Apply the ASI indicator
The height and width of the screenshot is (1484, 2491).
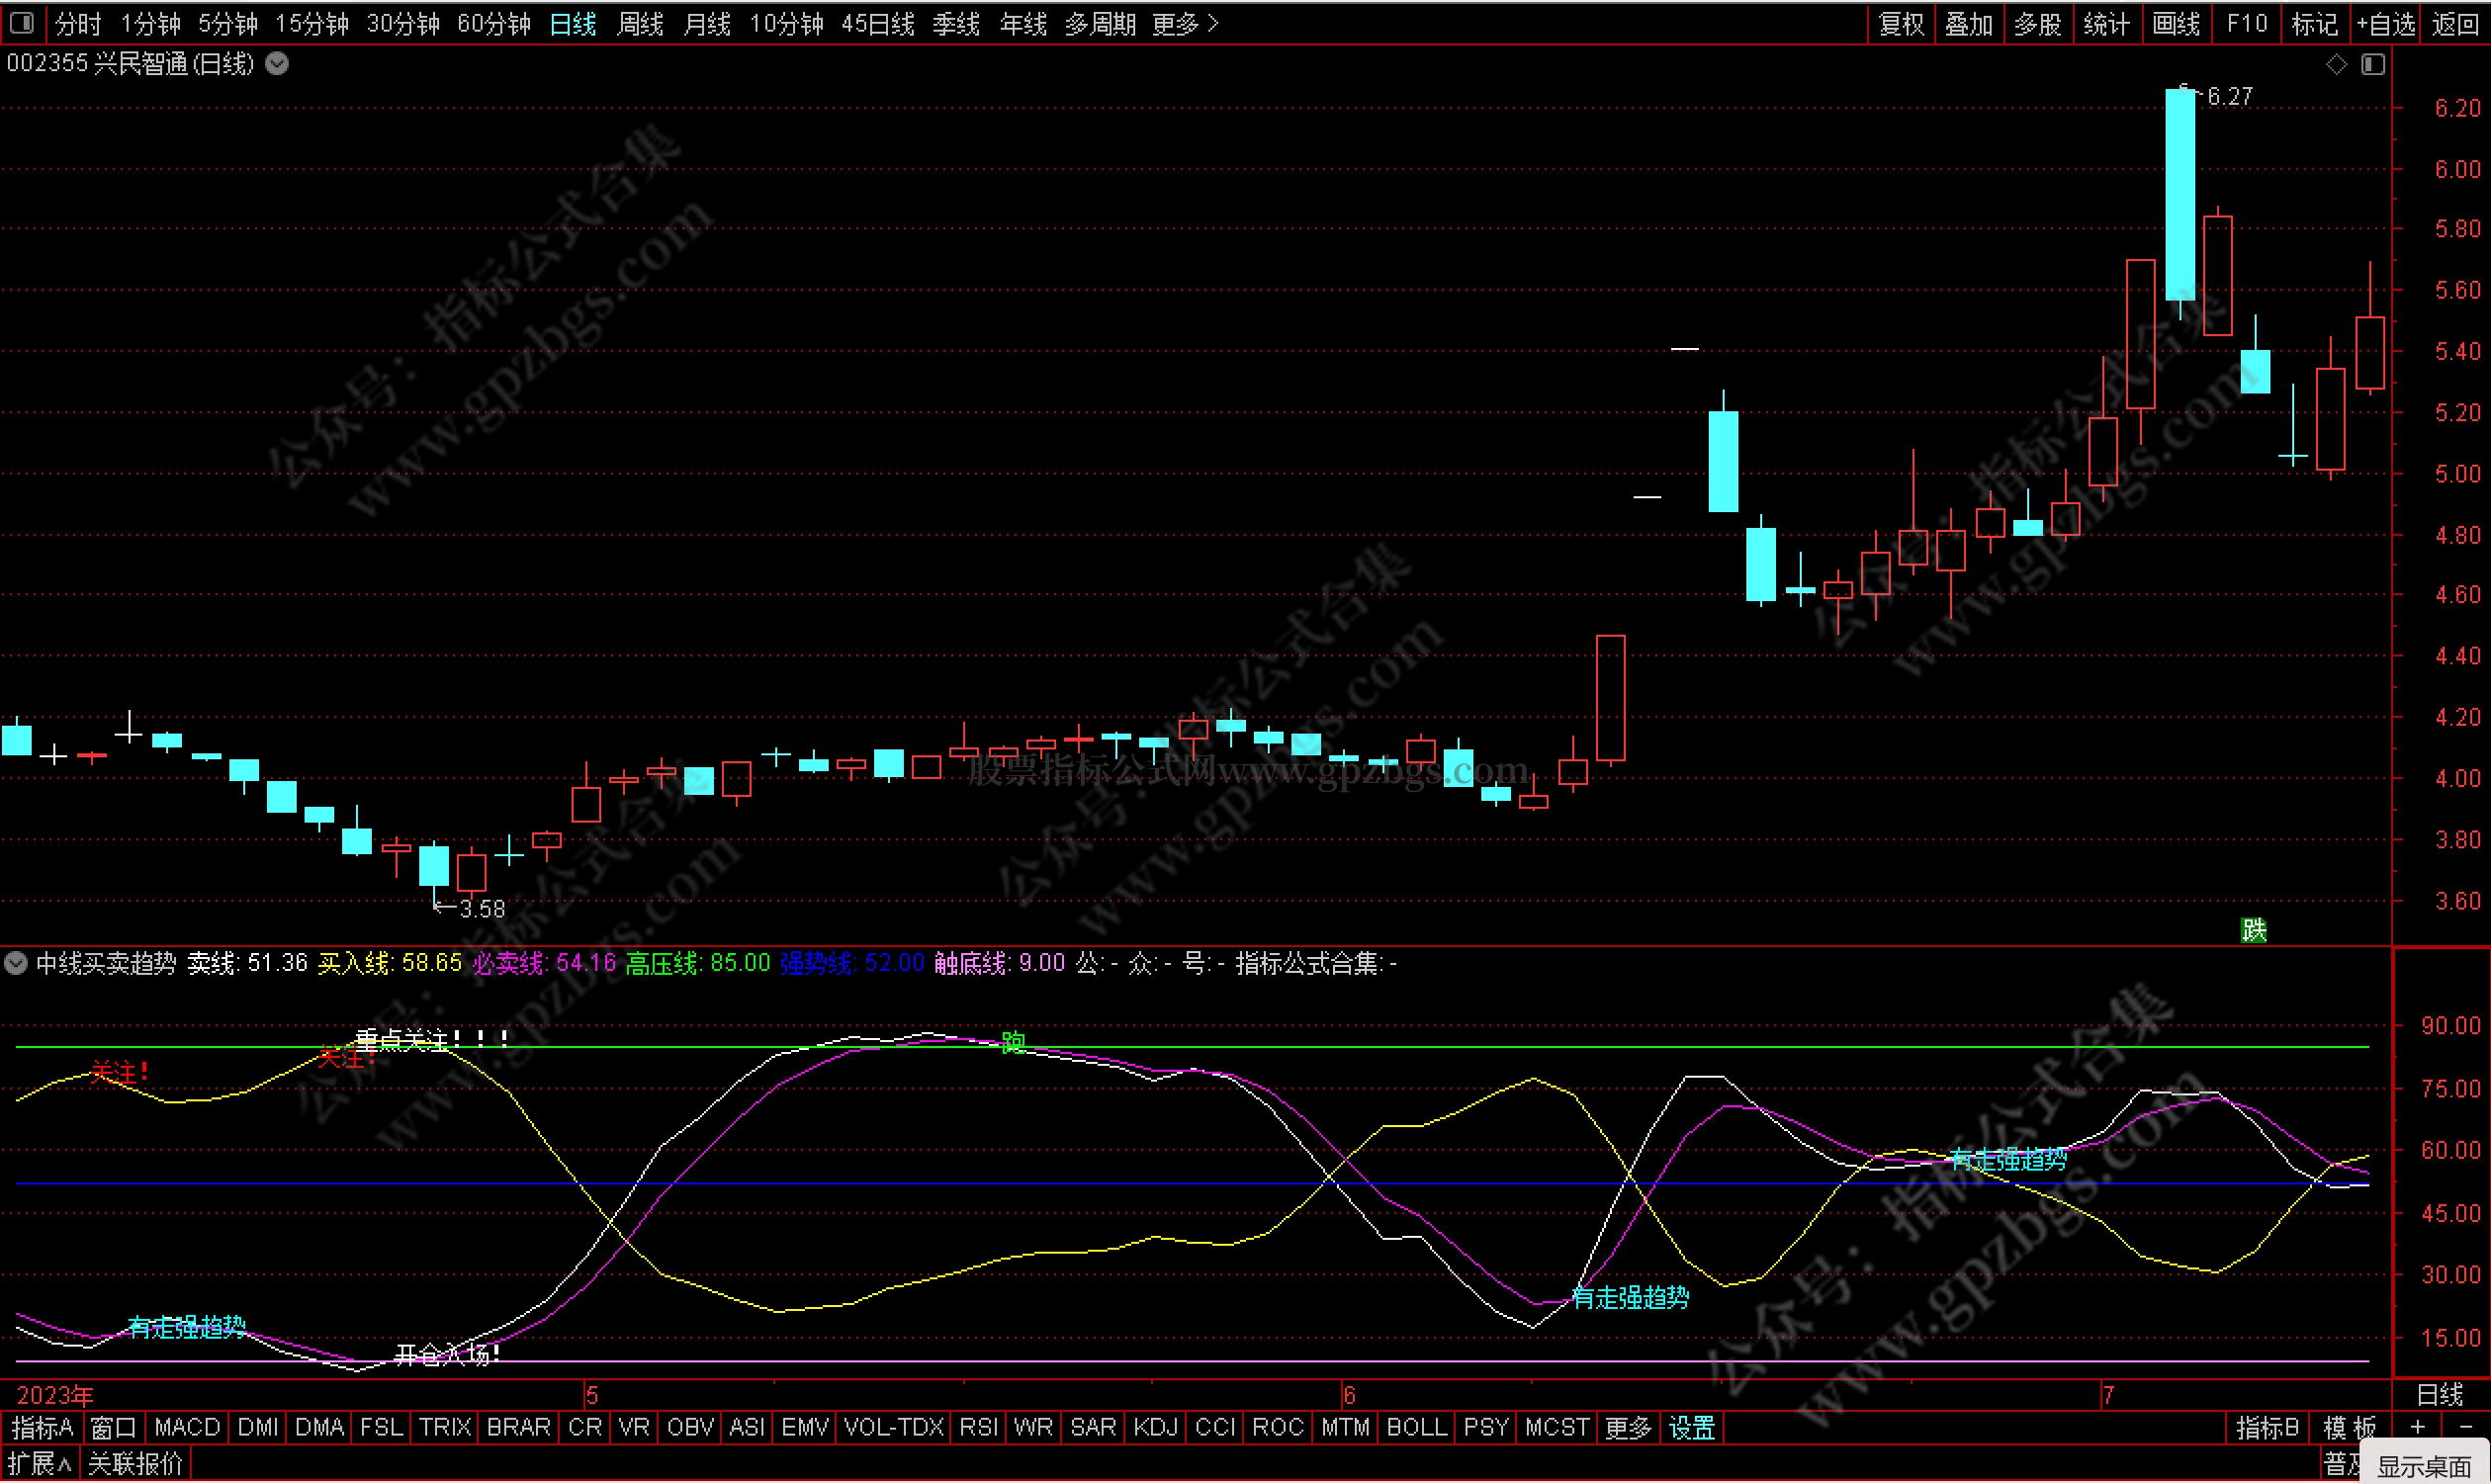click(747, 1428)
